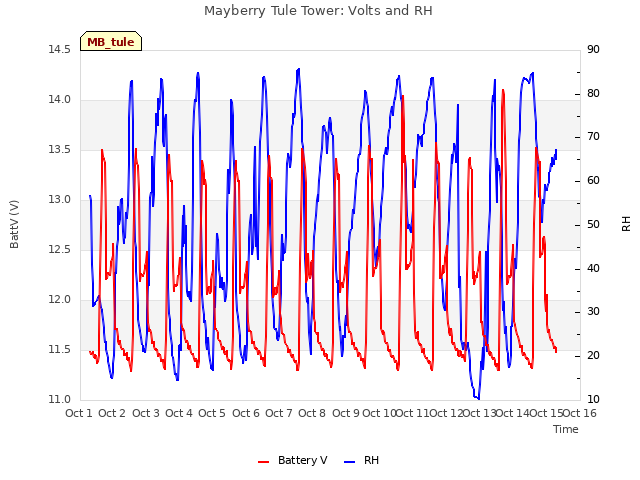The height and width of the screenshot is (480, 640).
Task: Click the RH legend entry
Action: click(x=362, y=460)
